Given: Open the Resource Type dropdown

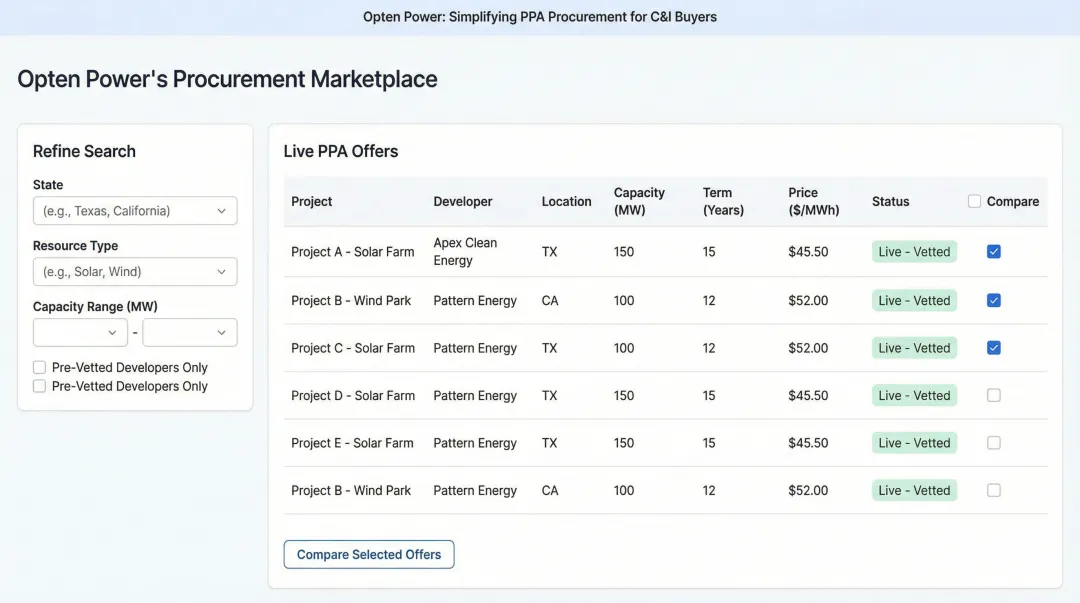Looking at the screenshot, I should [134, 271].
